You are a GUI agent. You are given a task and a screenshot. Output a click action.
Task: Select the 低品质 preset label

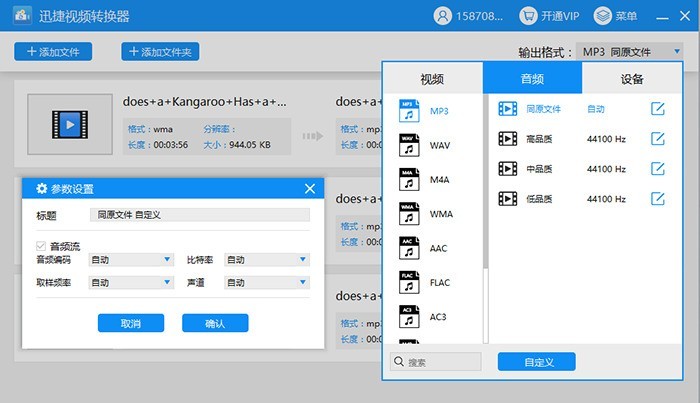coord(539,199)
